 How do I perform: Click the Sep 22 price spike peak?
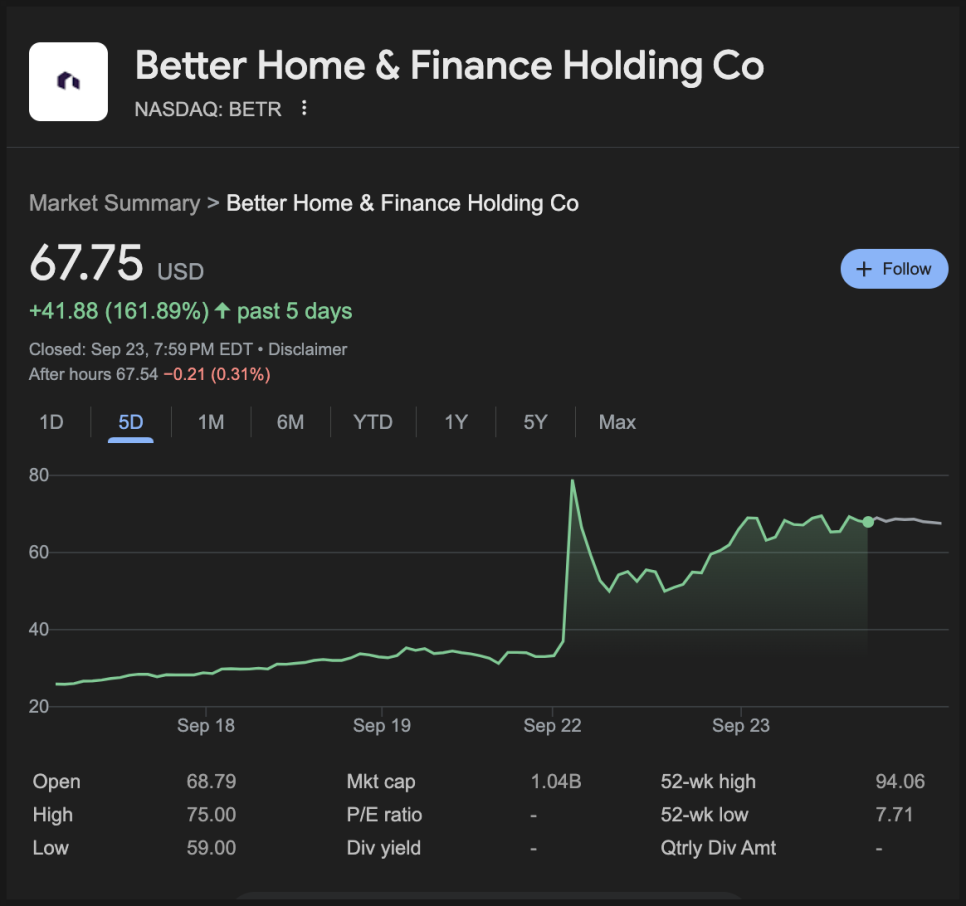click(x=573, y=480)
